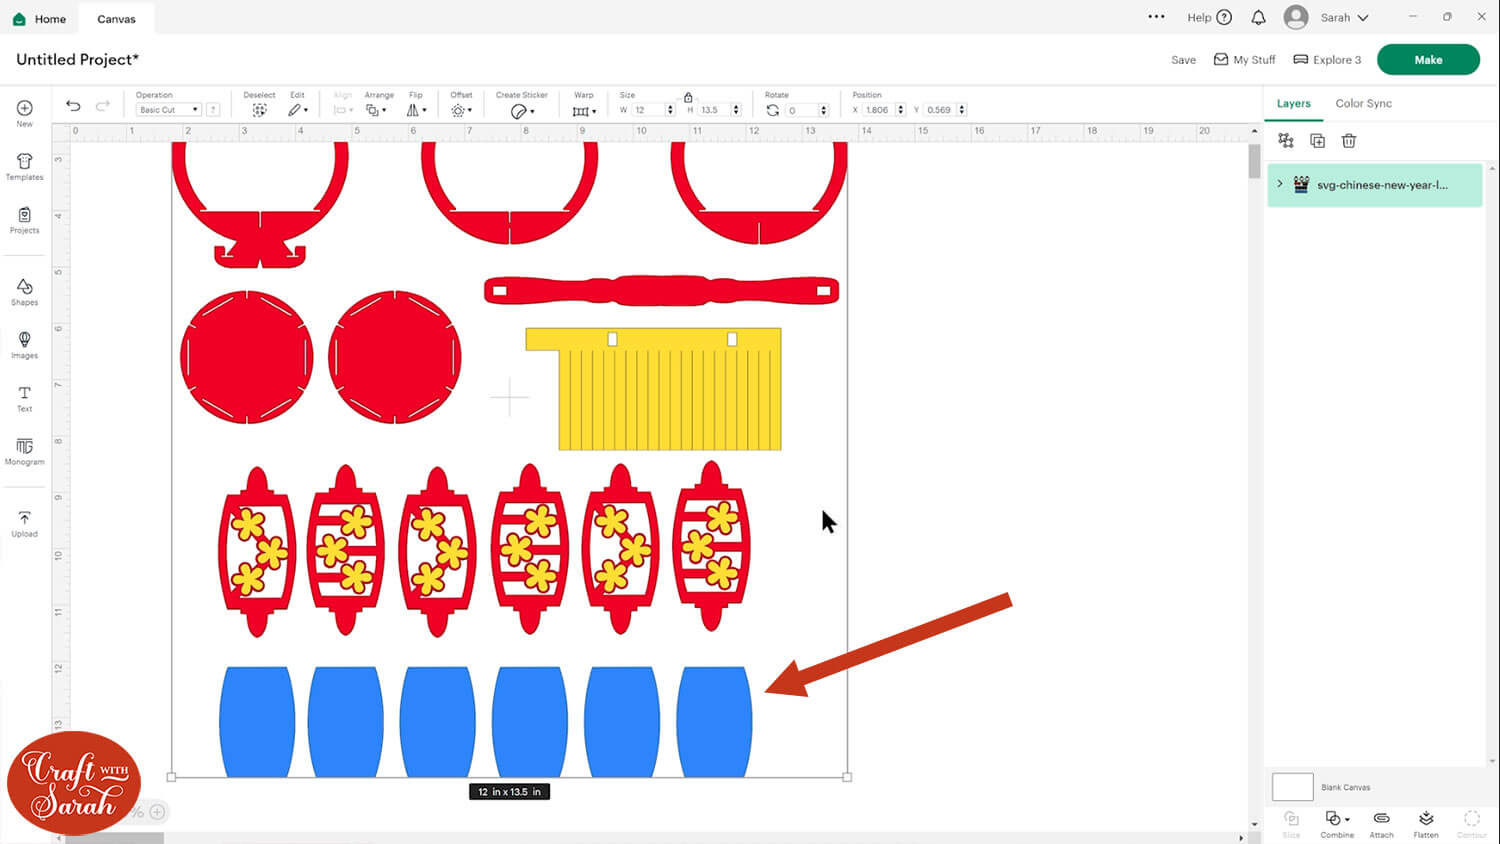Click the Untitled Project title
This screenshot has height=844, width=1500.
pos(78,59)
